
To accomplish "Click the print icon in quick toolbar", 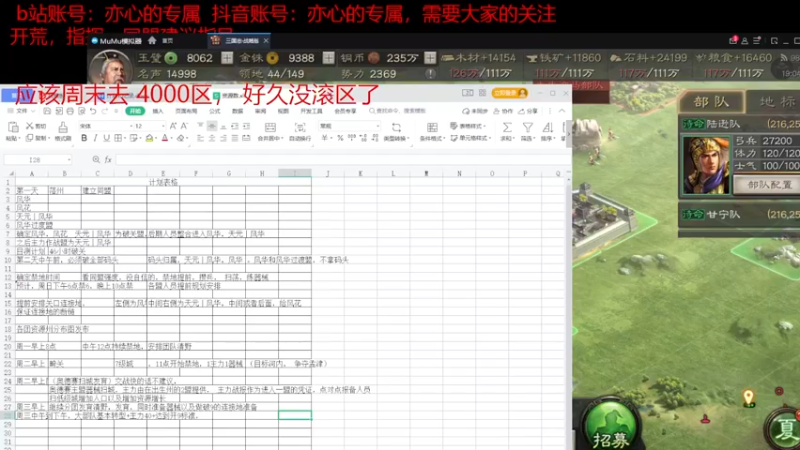I will 70,111.
